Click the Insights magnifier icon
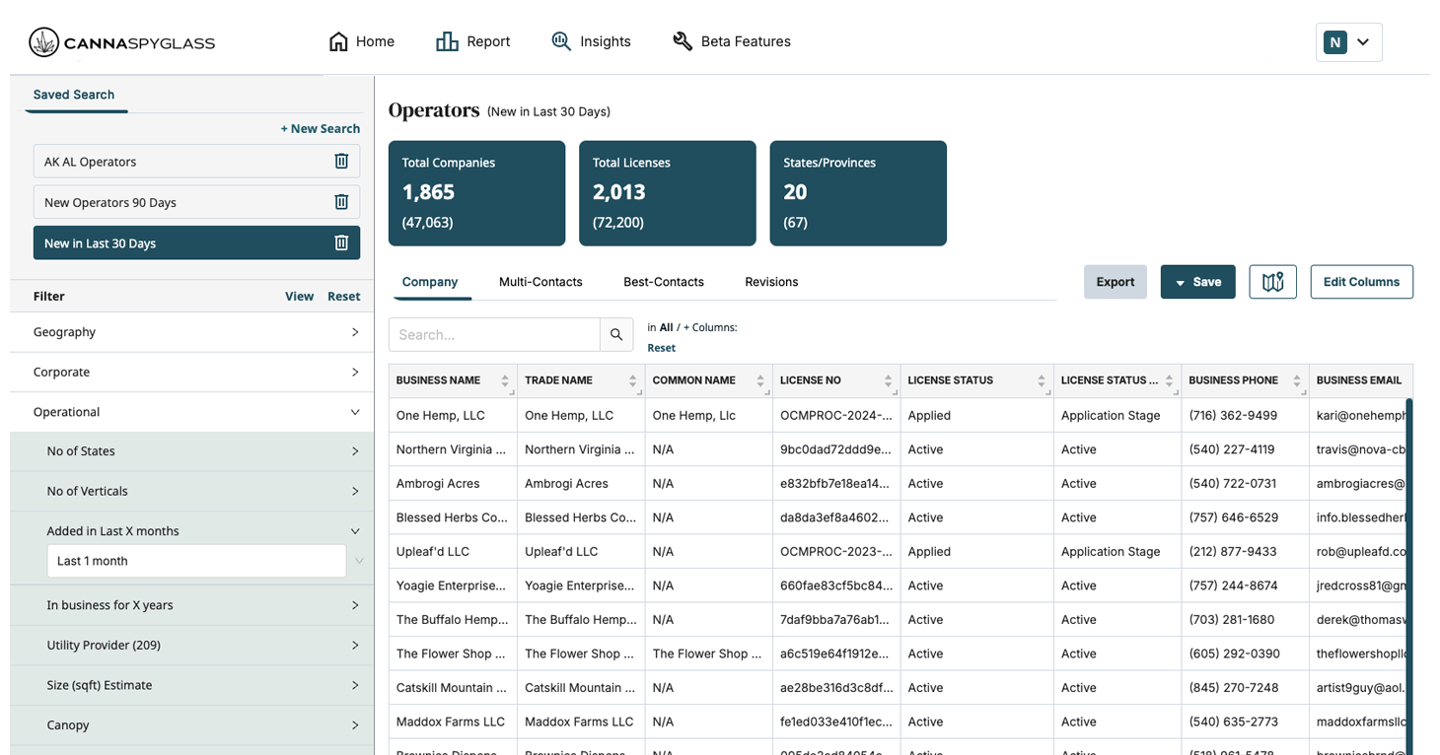 coord(561,42)
